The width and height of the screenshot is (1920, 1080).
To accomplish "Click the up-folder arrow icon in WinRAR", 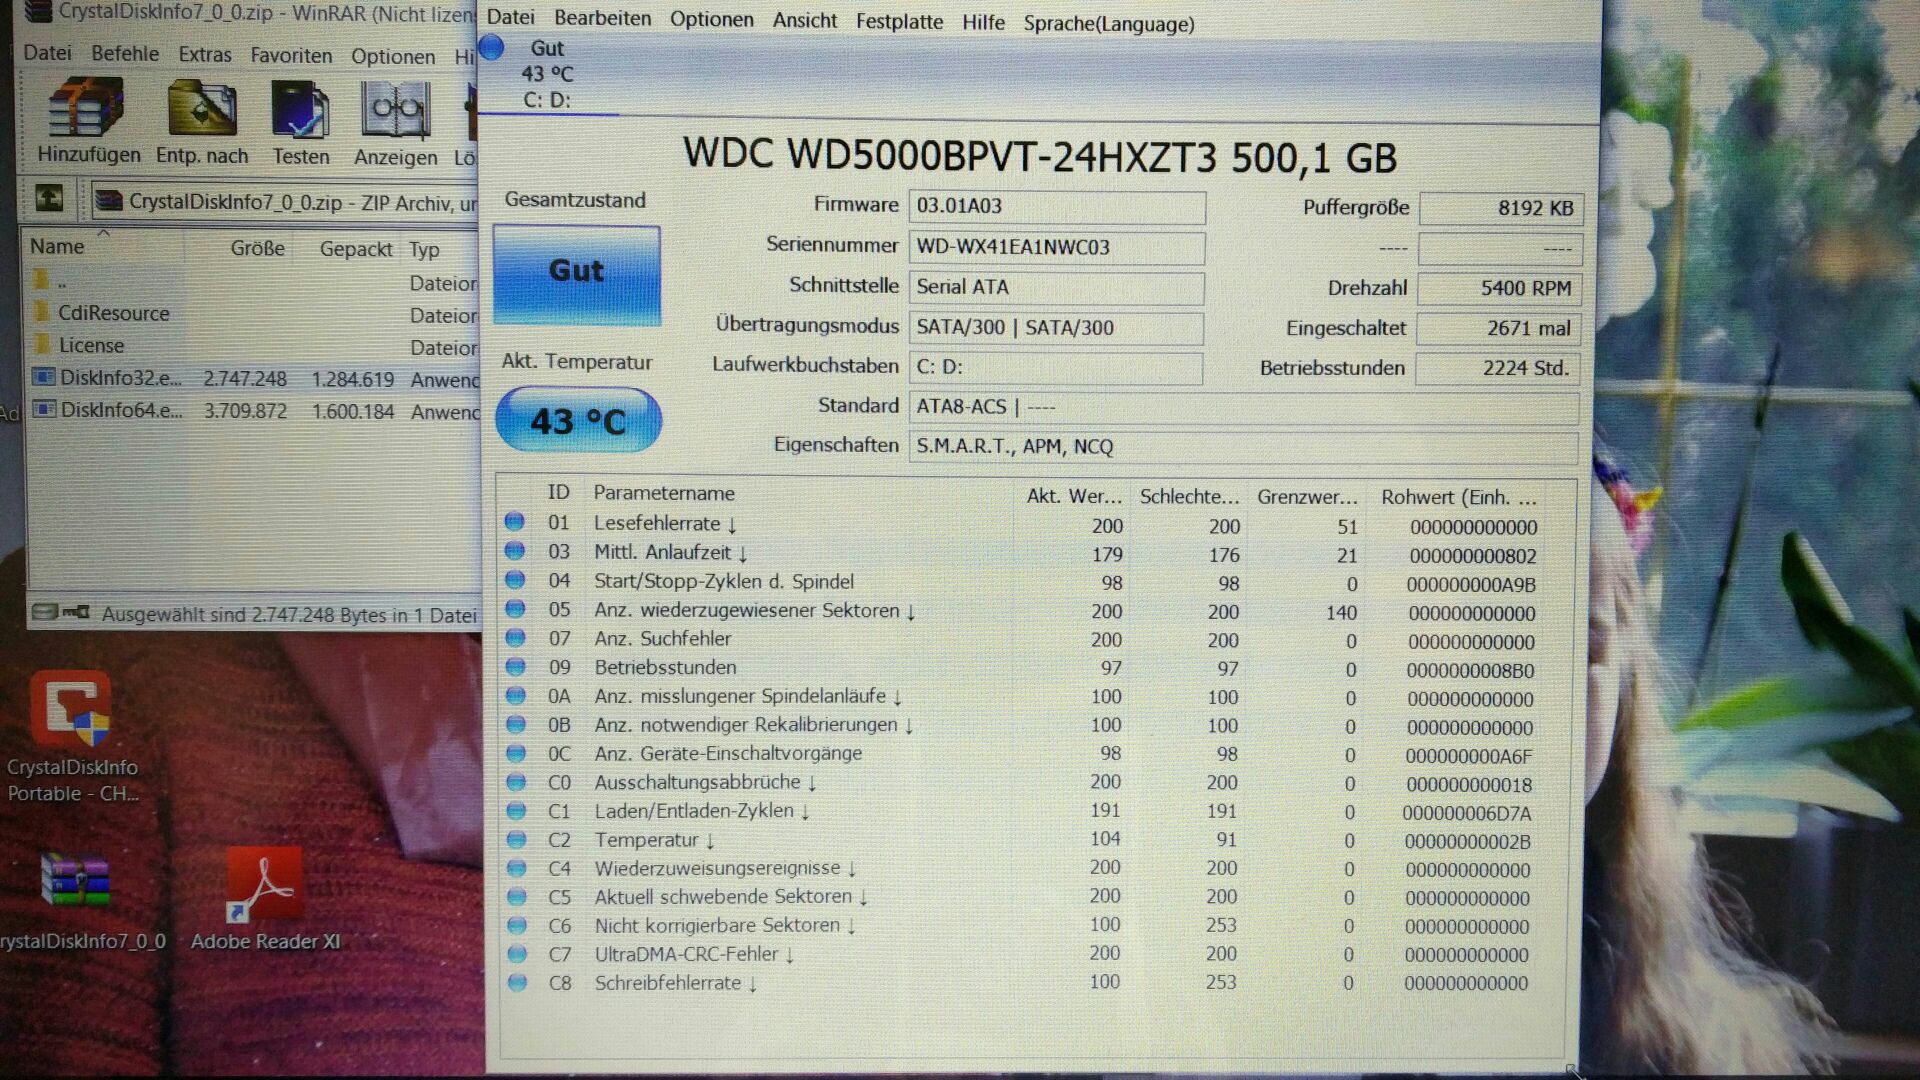I will [x=49, y=199].
